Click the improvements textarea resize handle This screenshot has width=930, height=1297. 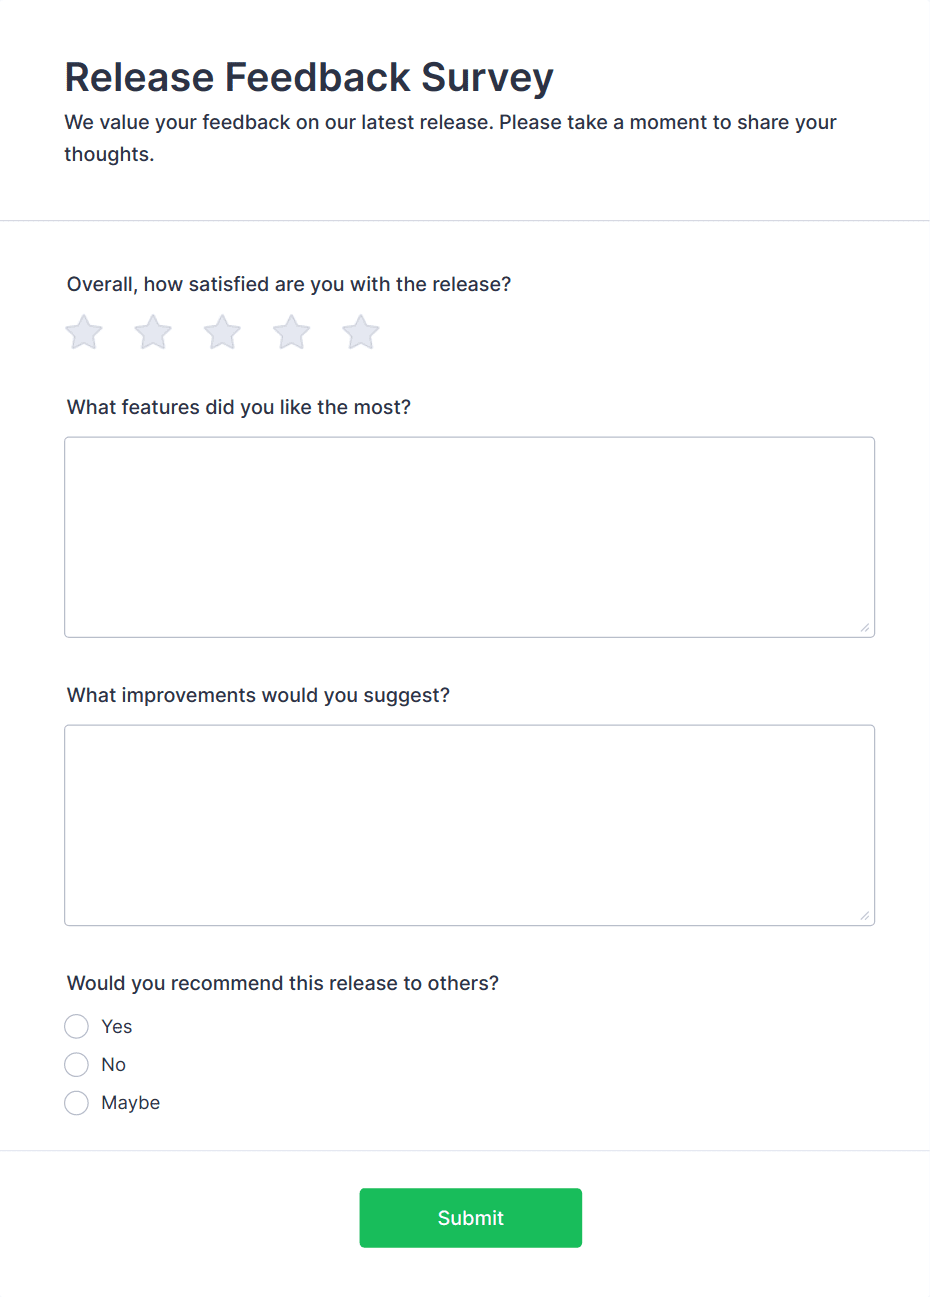click(x=865, y=916)
